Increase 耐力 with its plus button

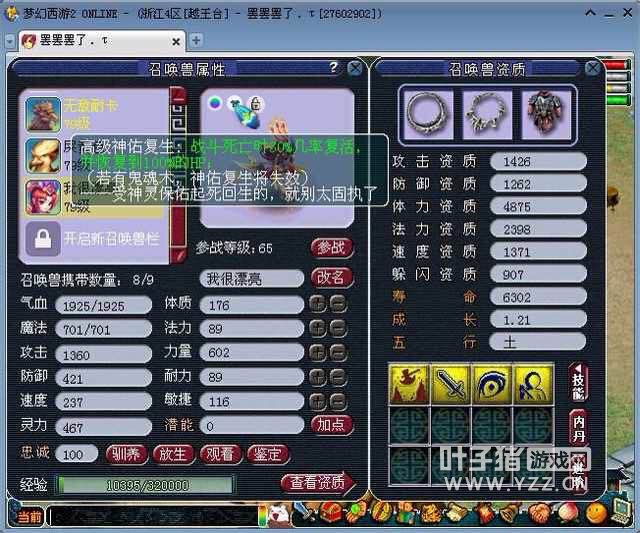[x=318, y=377]
